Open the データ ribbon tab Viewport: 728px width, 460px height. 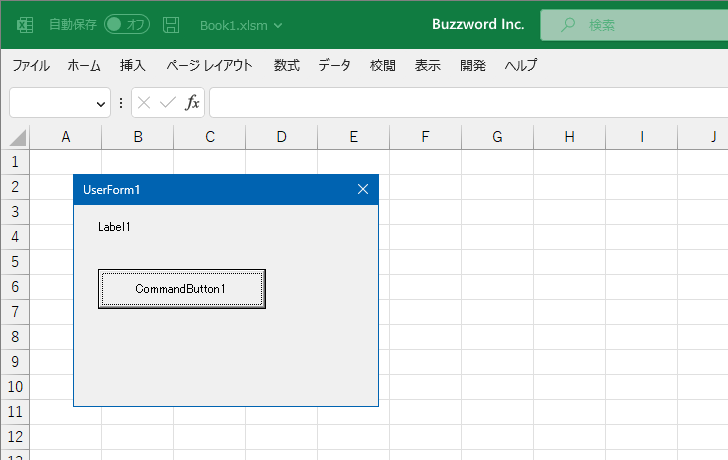(334, 65)
